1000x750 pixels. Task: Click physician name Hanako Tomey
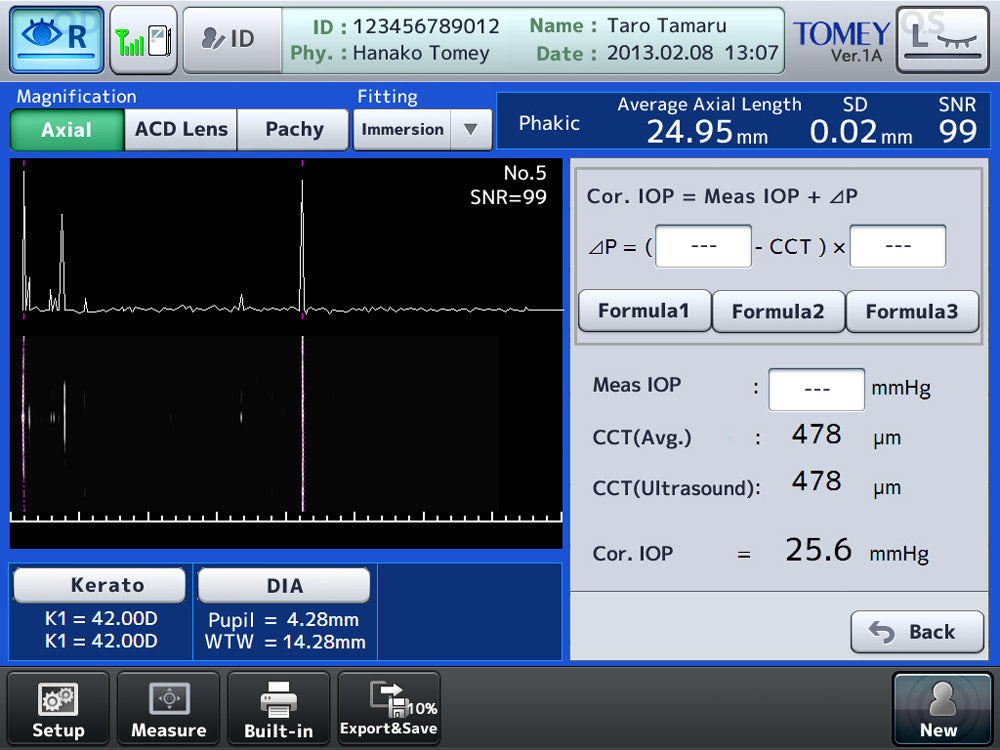421,54
